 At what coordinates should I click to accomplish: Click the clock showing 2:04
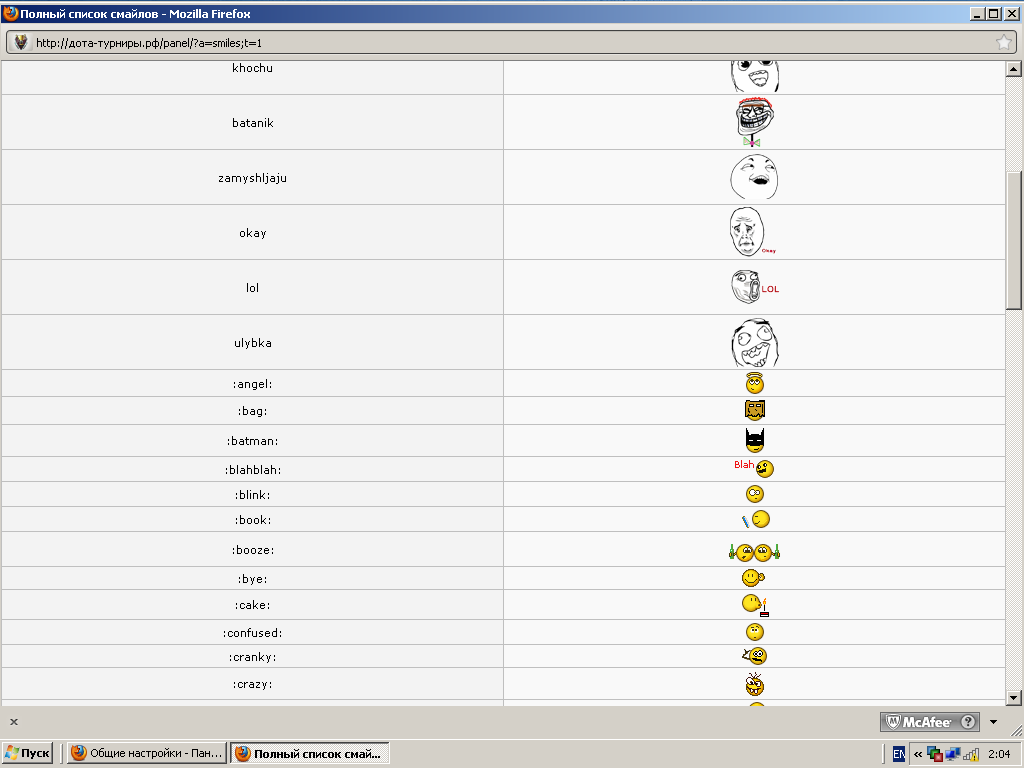999,754
